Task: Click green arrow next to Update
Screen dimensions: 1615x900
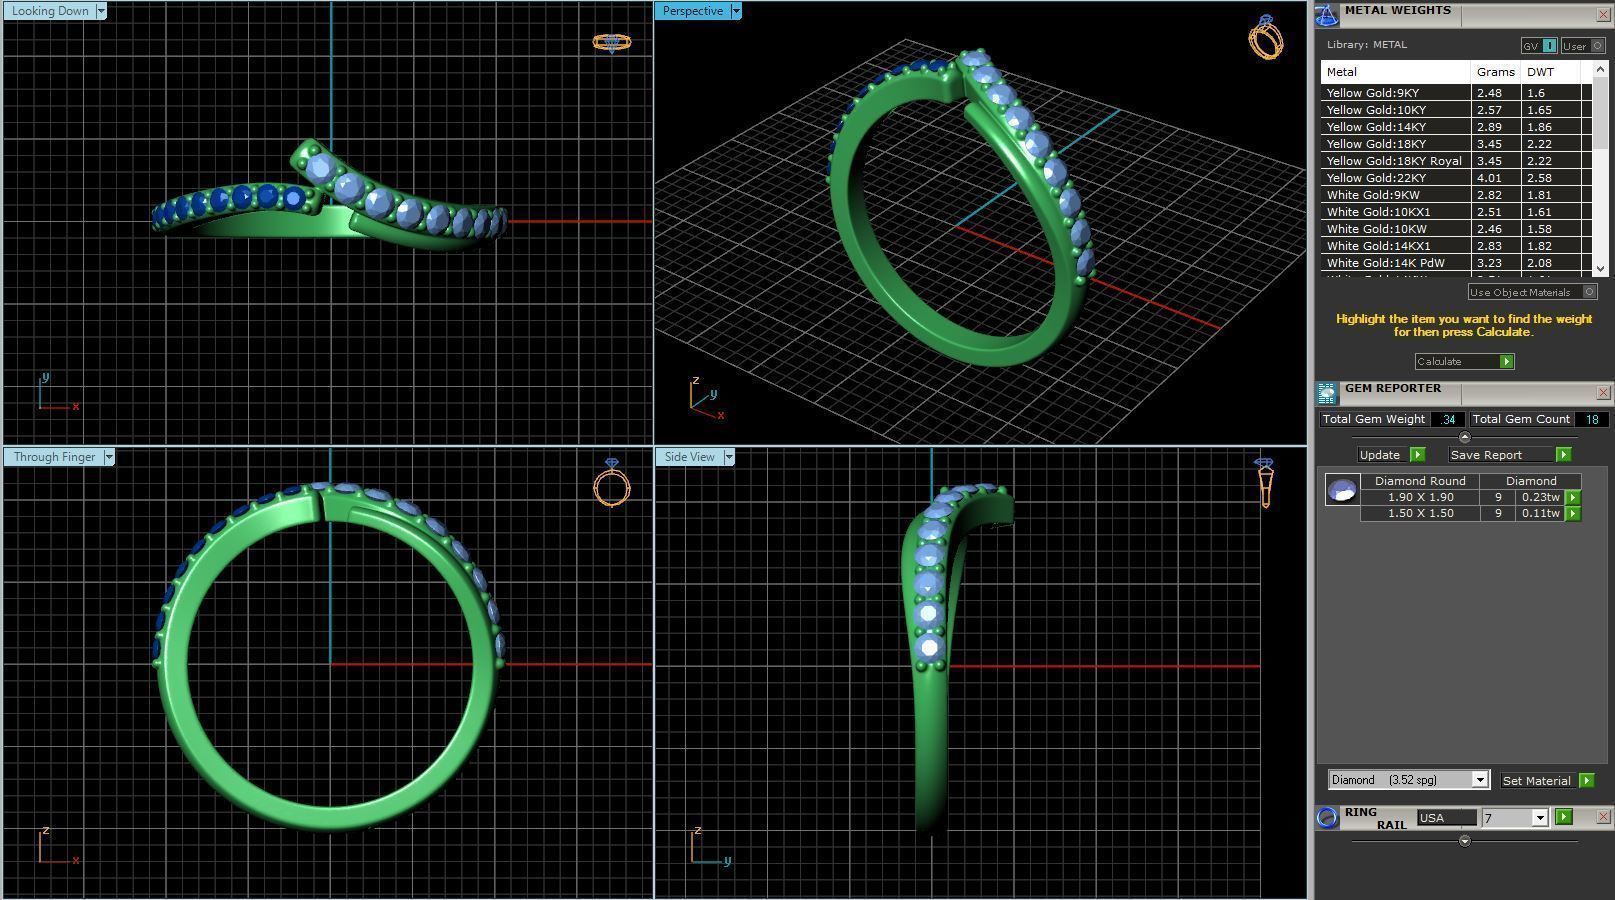Action: pyautogui.click(x=1417, y=455)
